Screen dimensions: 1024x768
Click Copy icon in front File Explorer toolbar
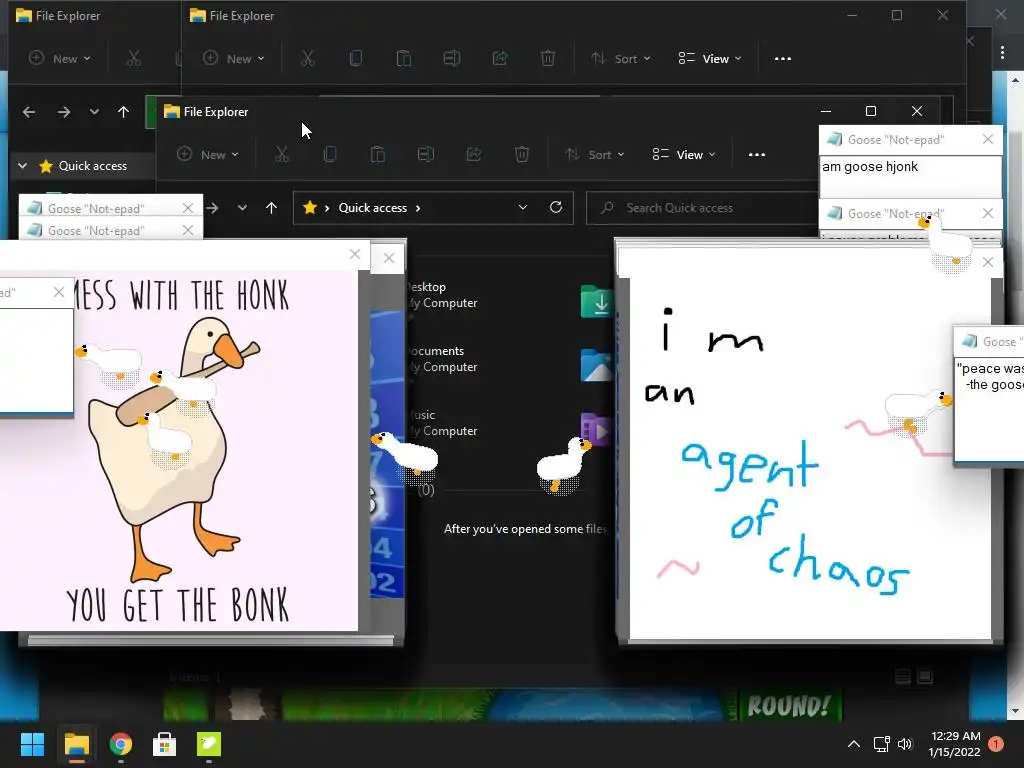(330, 155)
